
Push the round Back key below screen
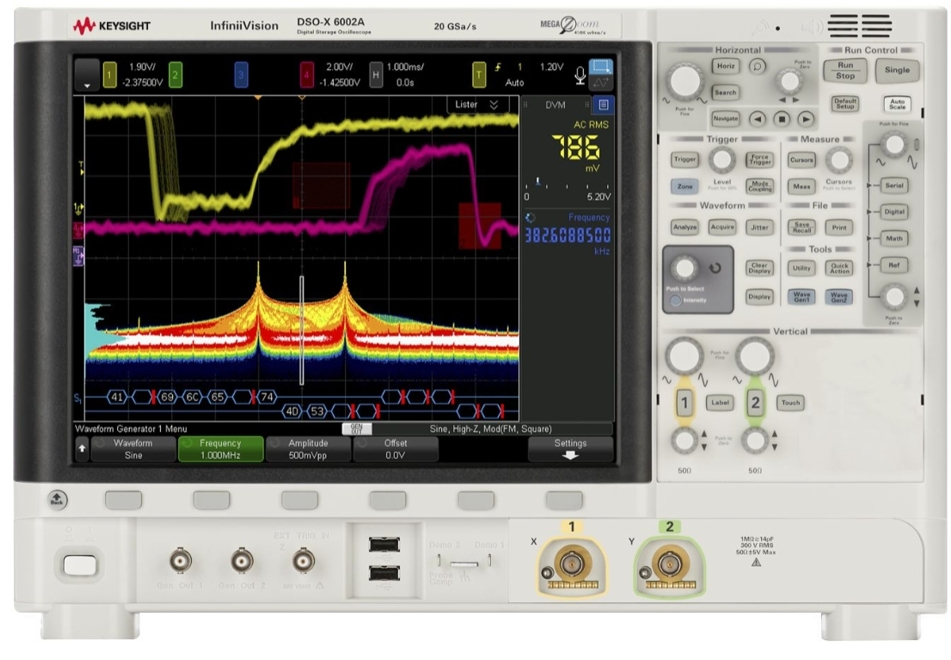pyautogui.click(x=57, y=500)
